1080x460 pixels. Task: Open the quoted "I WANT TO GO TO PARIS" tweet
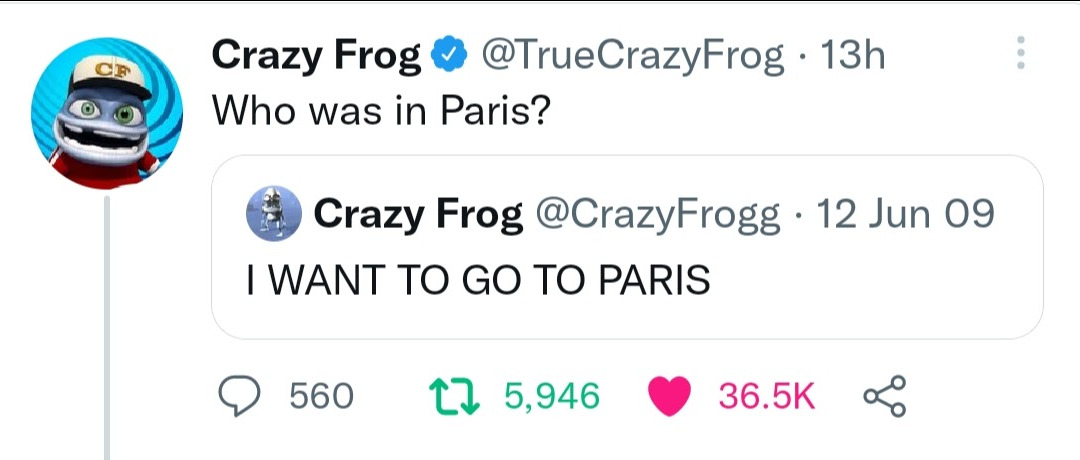[478, 280]
